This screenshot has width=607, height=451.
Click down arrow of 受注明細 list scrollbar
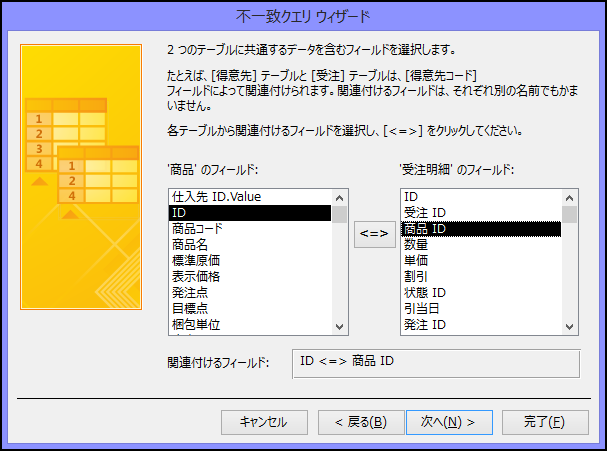click(x=569, y=326)
